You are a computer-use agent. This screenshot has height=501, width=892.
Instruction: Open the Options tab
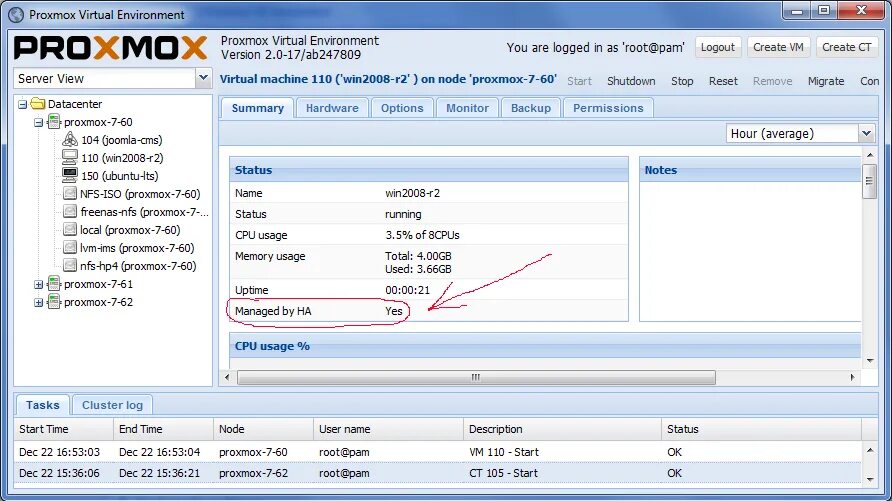[402, 108]
